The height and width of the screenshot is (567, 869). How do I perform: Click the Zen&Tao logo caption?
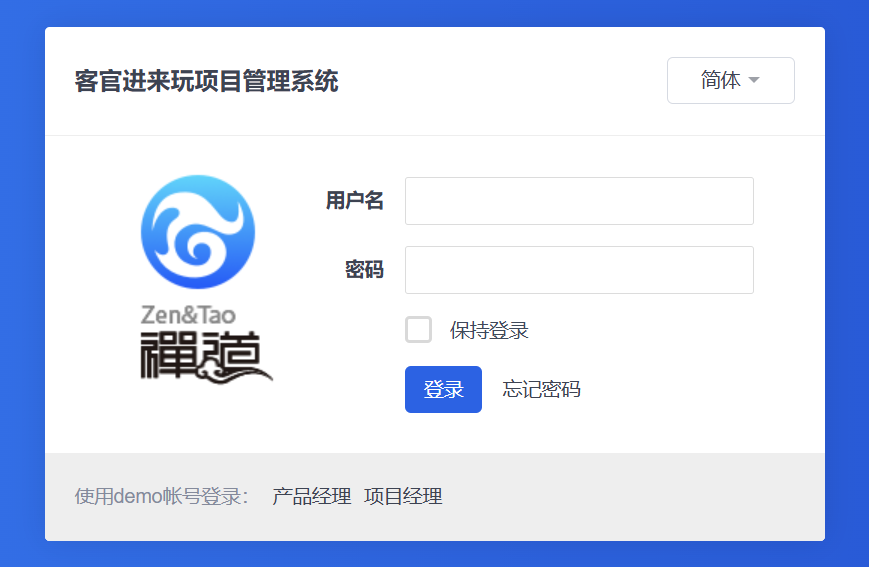[188, 315]
